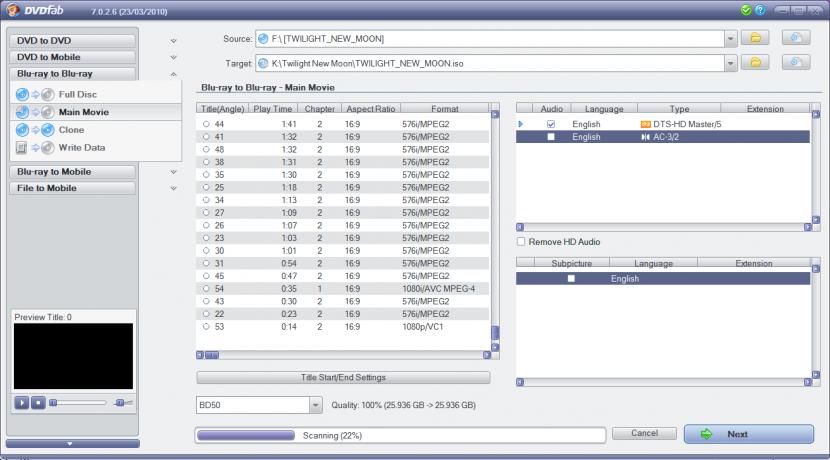The width and height of the screenshot is (830, 460).
Task: Choose the Clone mode option
Action: click(70, 130)
